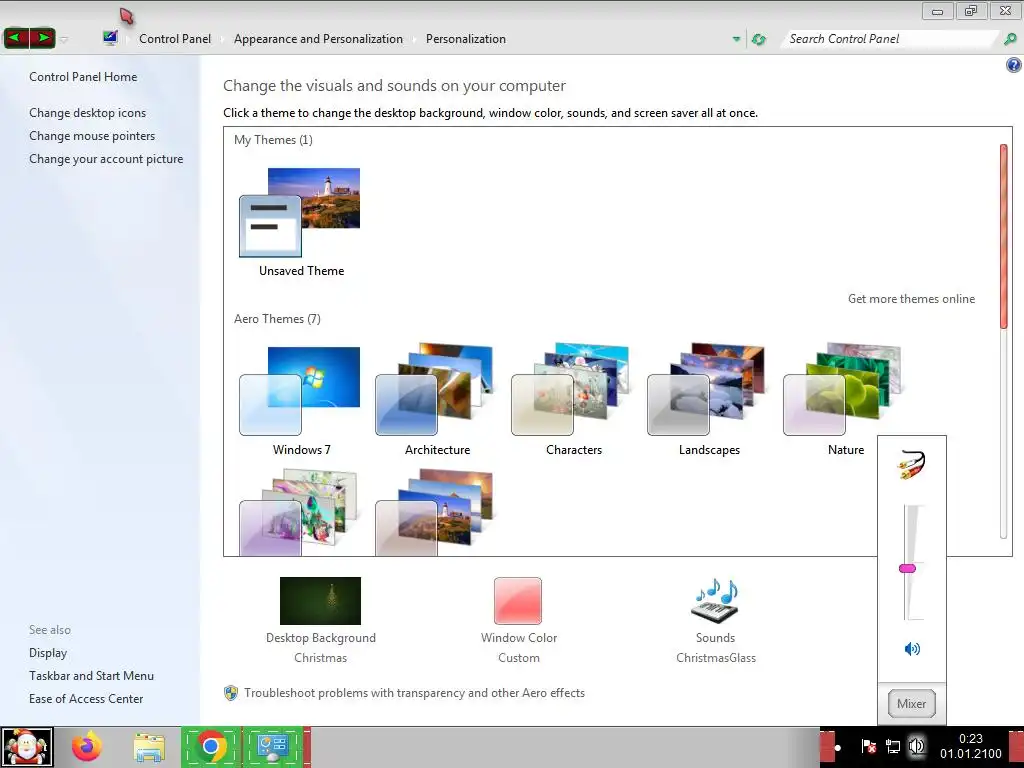Open recent pages dropdown beside navigation arrows
Screen dimensions: 1024x768
[x=64, y=39]
